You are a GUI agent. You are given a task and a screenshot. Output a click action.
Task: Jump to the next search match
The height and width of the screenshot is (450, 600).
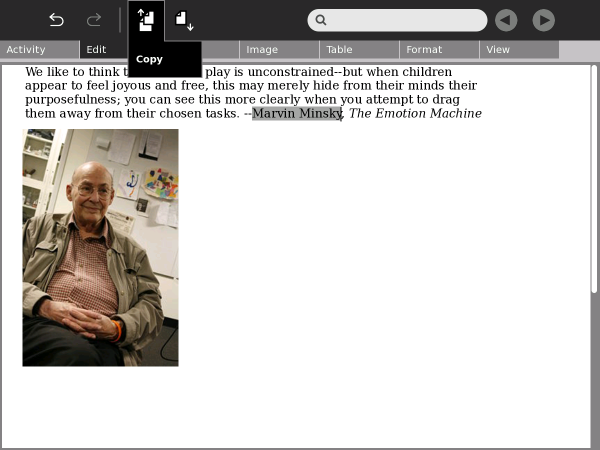543,20
